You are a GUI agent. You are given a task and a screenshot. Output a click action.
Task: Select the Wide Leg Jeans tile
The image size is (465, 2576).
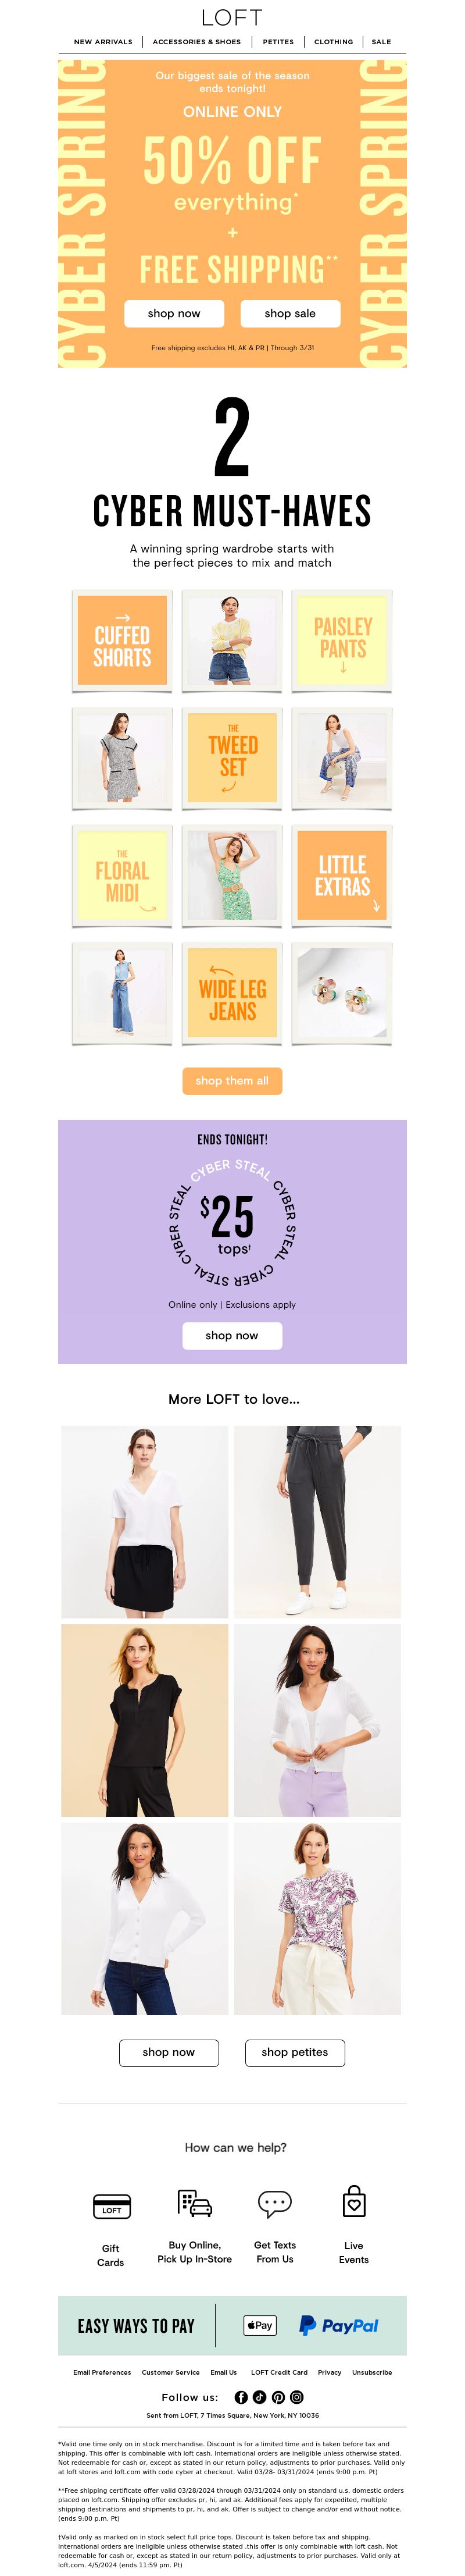(x=232, y=995)
